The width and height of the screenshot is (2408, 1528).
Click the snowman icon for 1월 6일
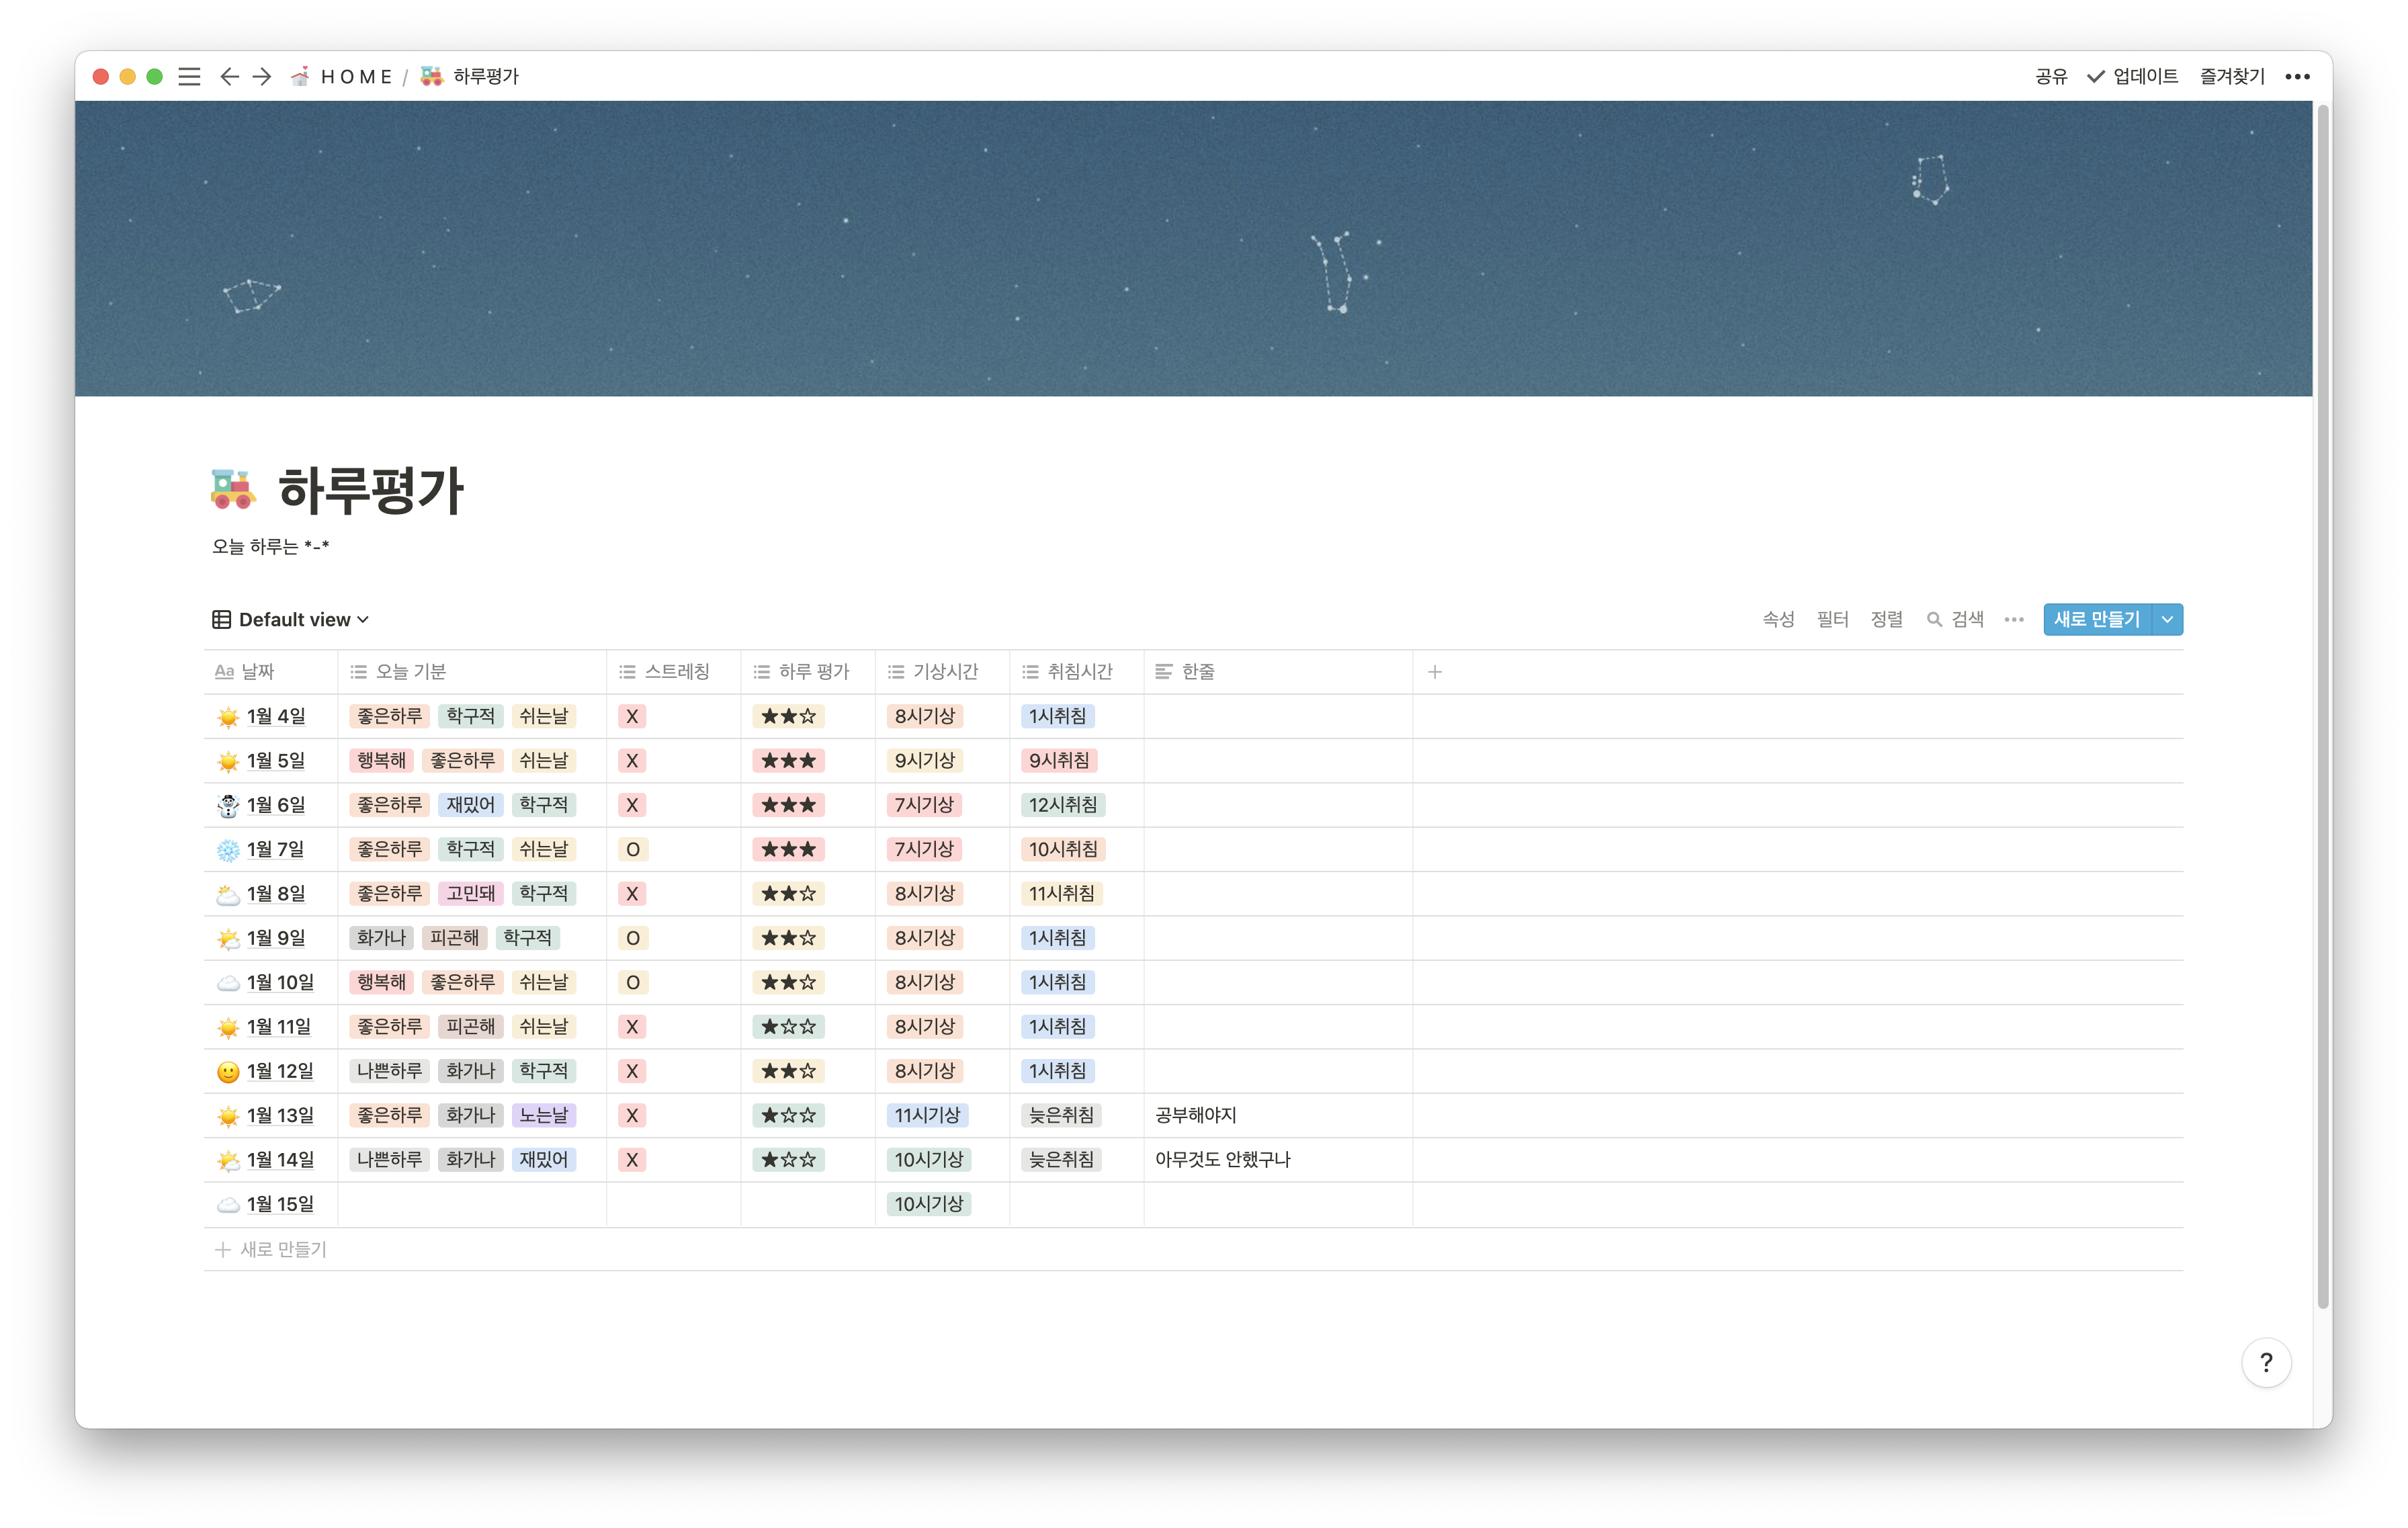[x=228, y=806]
